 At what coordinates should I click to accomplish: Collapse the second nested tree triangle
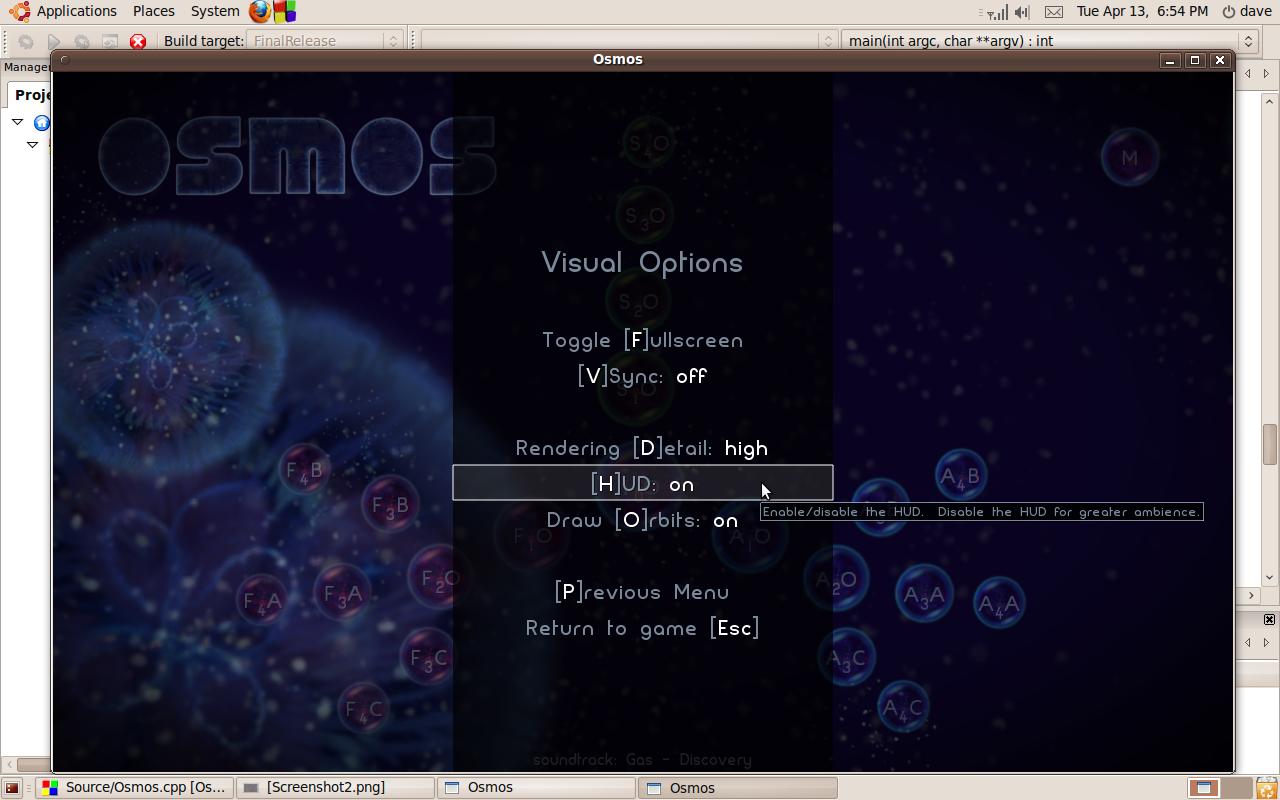pyautogui.click(x=32, y=145)
